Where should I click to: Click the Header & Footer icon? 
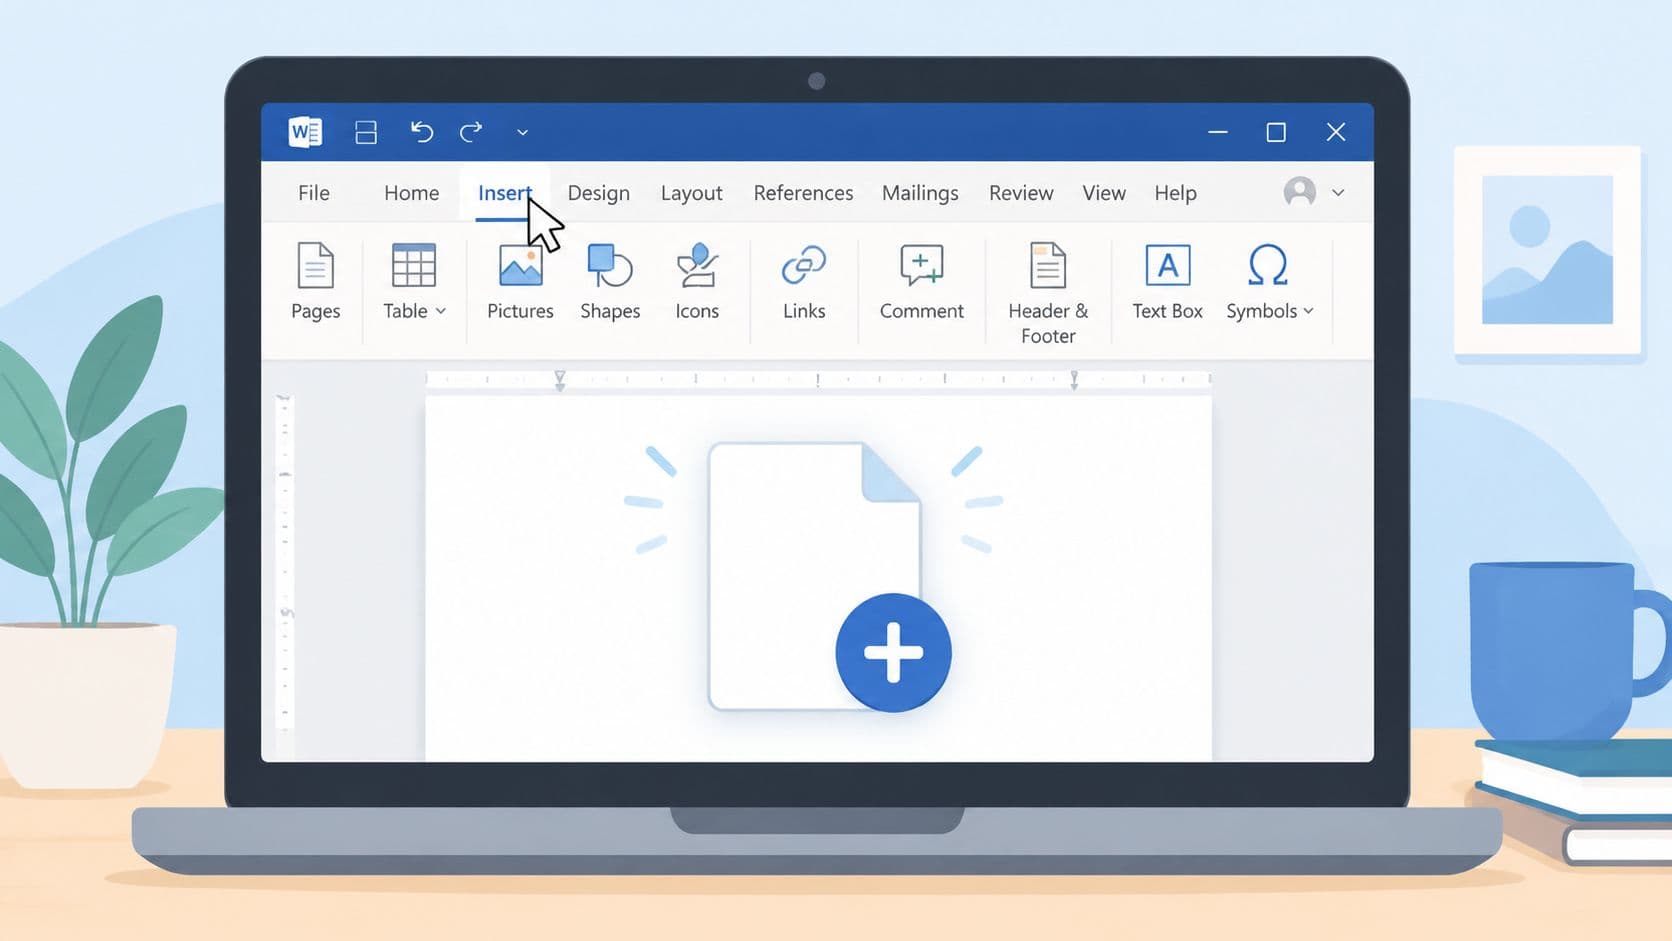[x=1048, y=265]
